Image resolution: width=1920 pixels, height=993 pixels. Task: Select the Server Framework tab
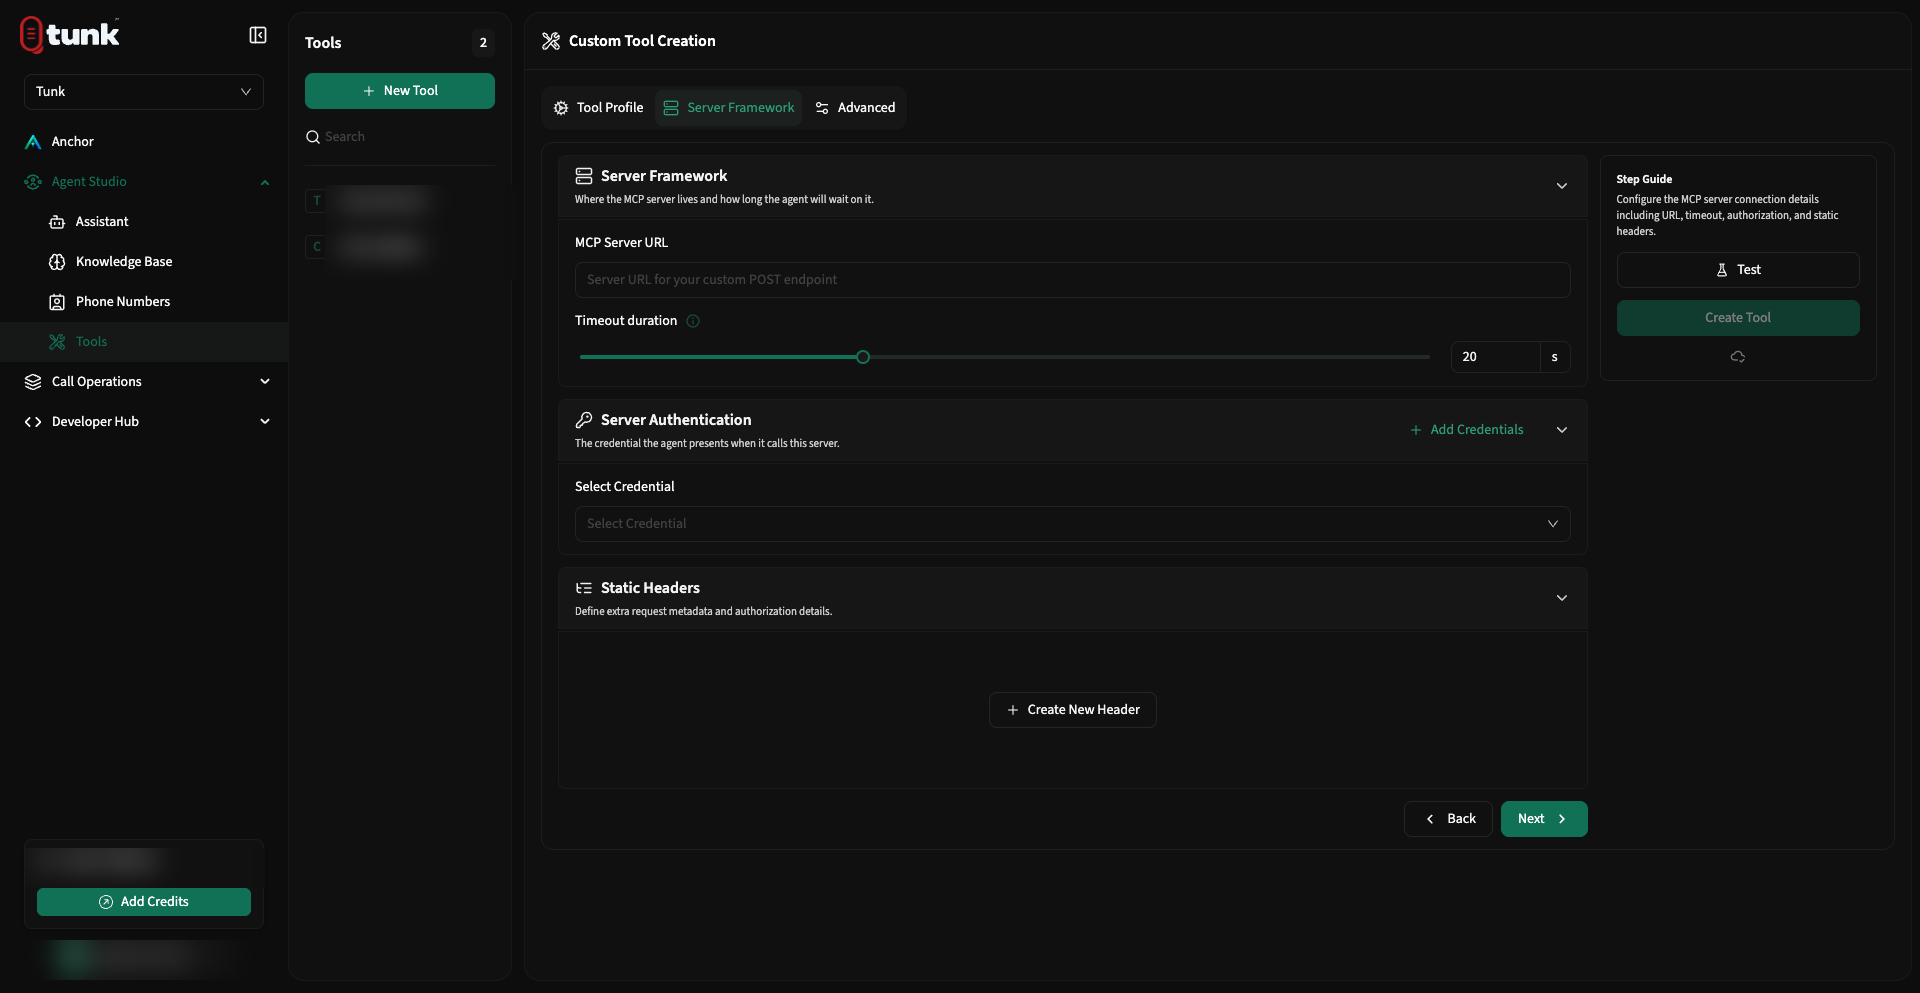729,108
